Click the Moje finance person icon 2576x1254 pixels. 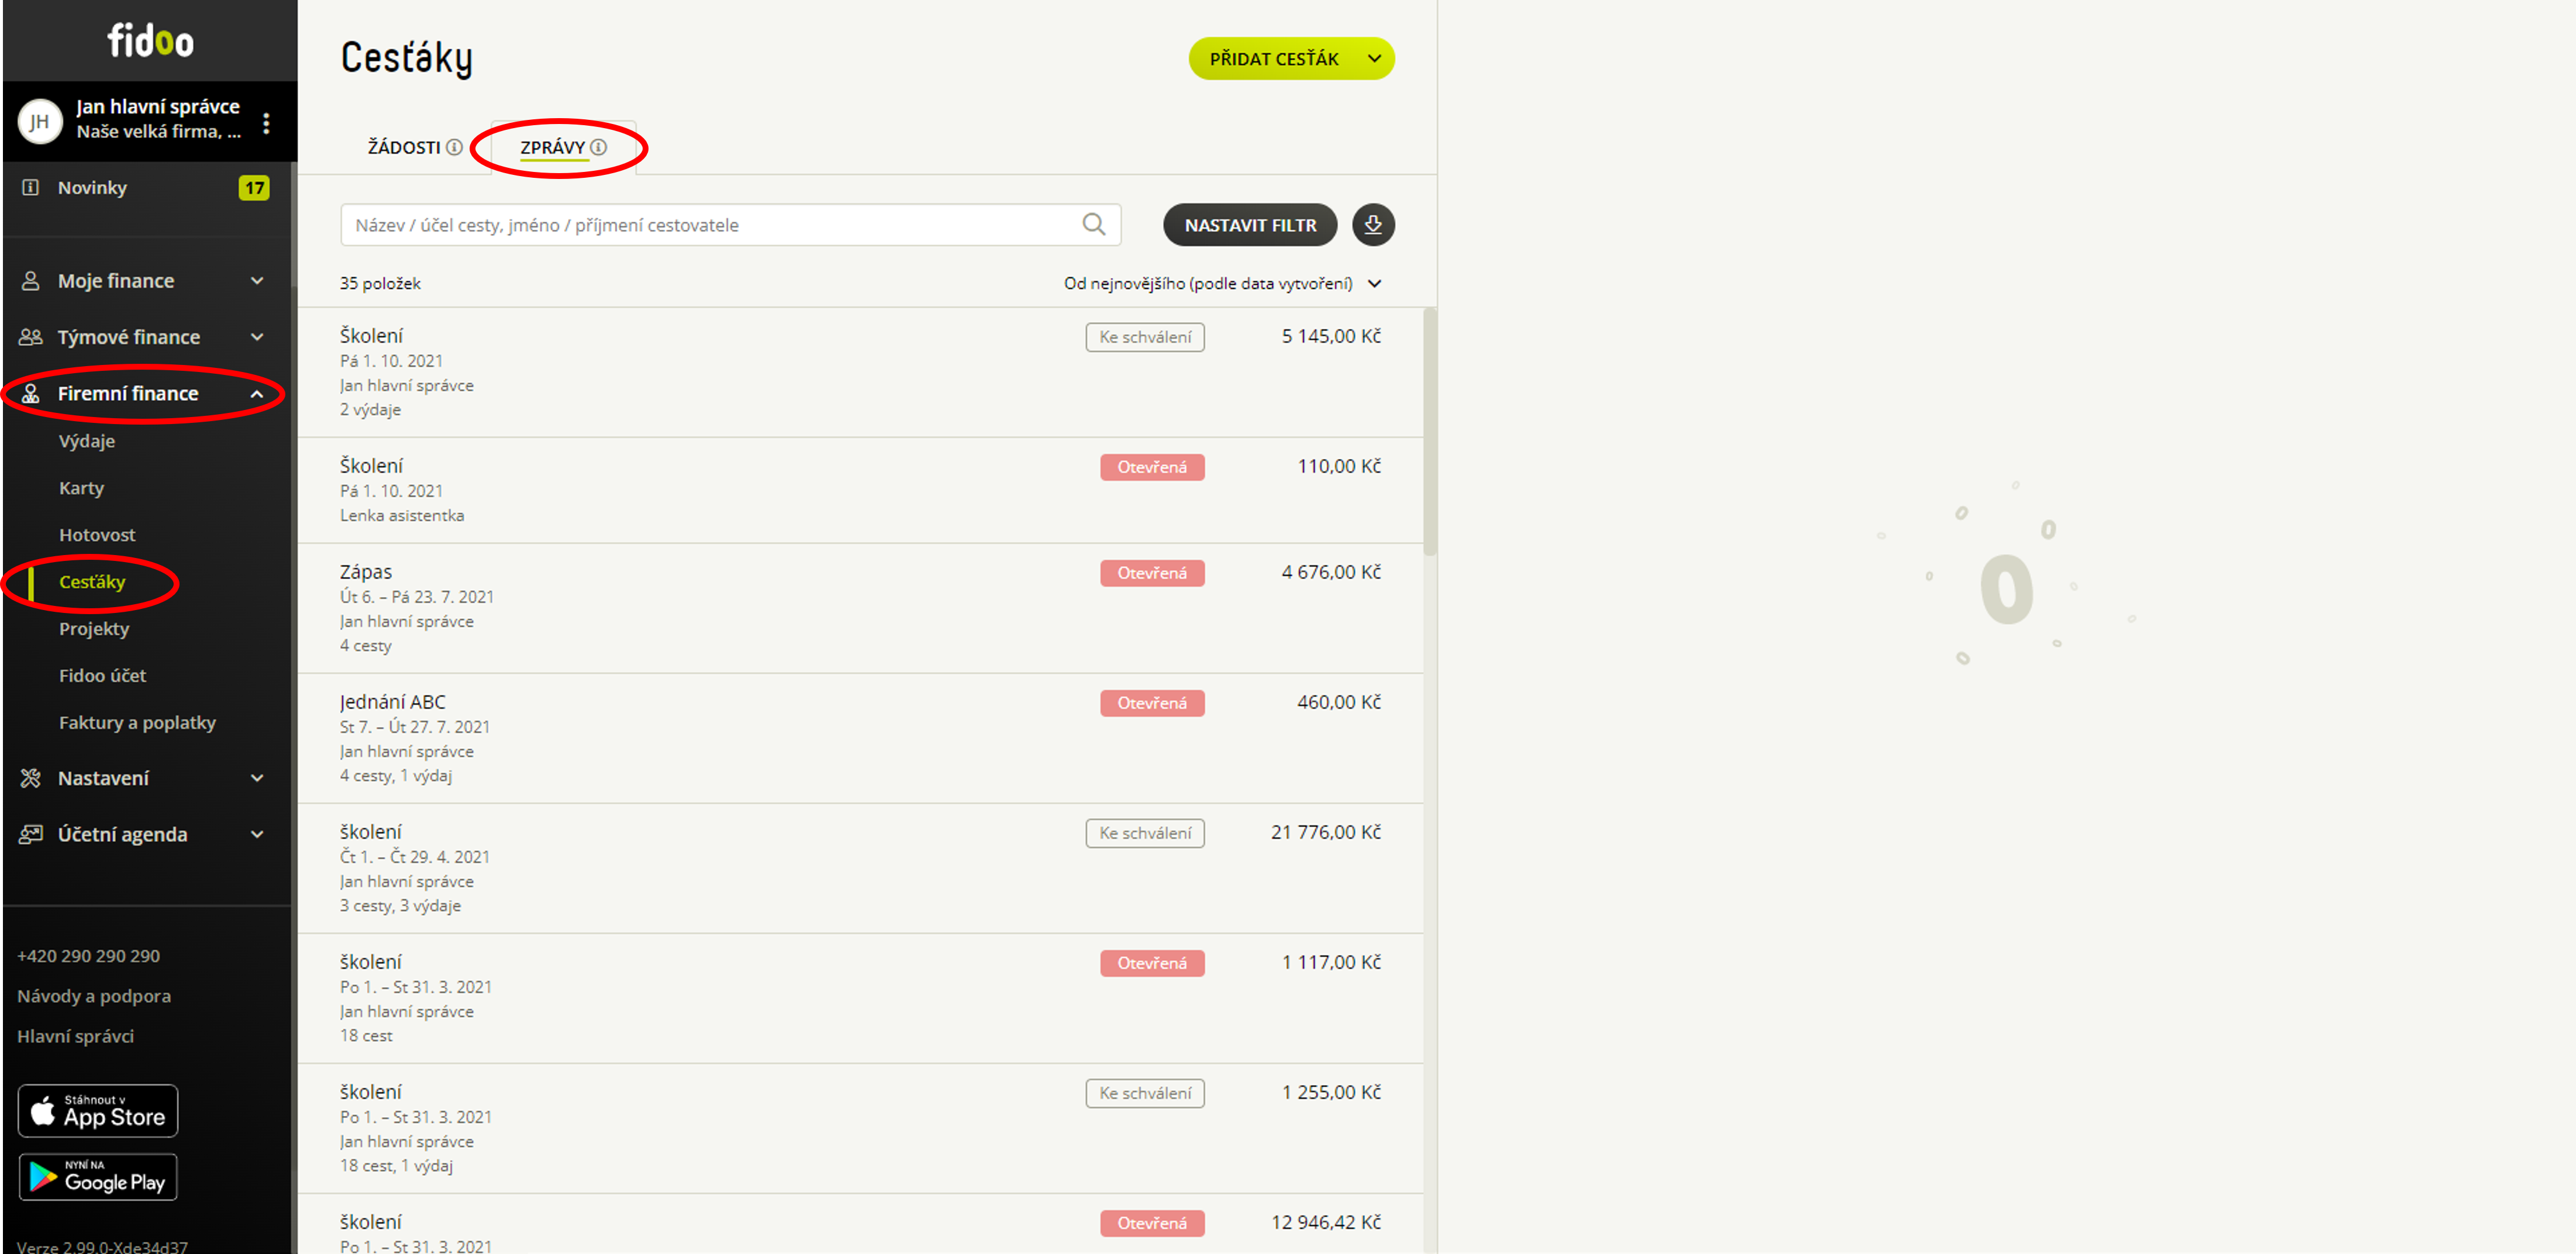pos(31,281)
